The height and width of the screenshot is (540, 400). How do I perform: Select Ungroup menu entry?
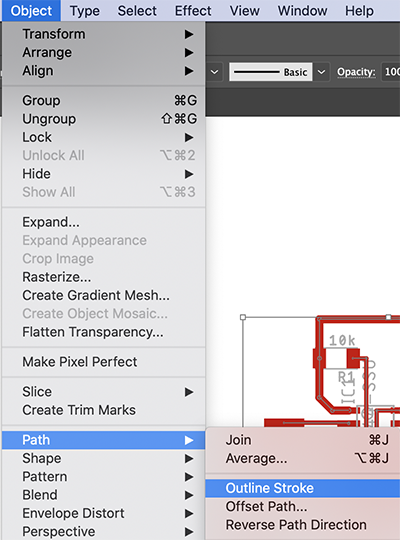point(104,119)
